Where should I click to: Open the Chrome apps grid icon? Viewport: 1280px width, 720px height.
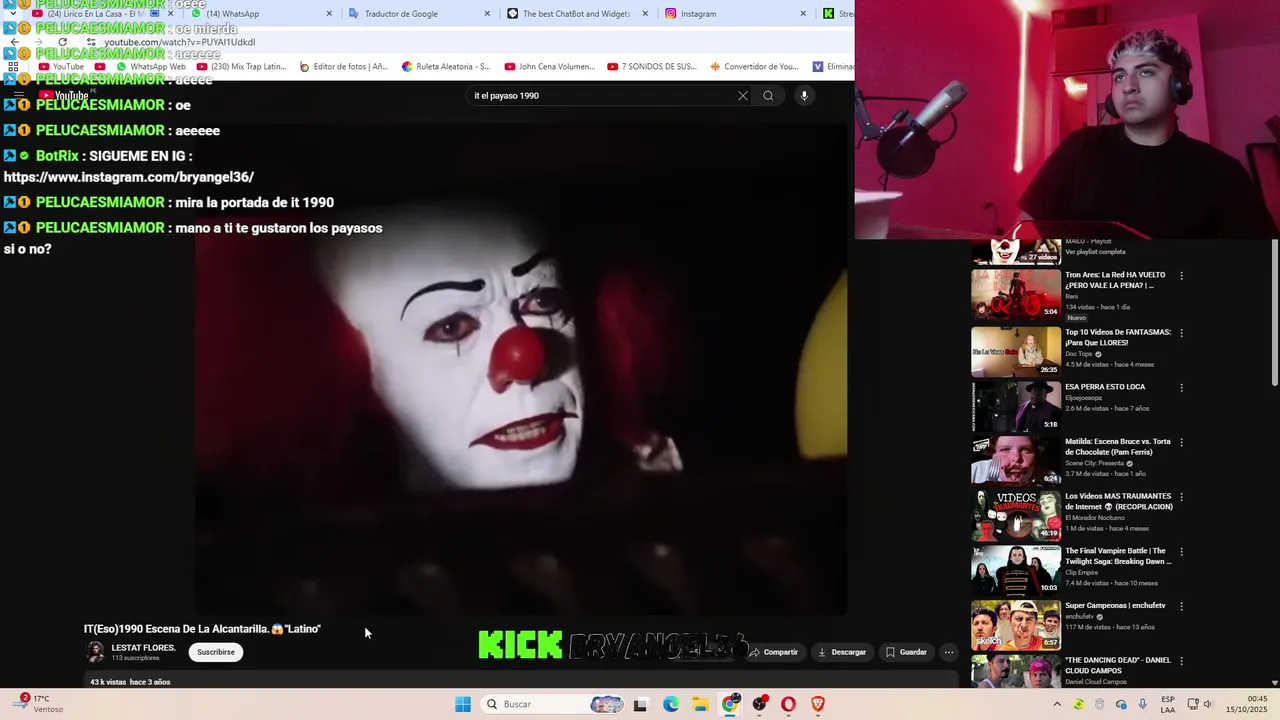tap(12, 67)
